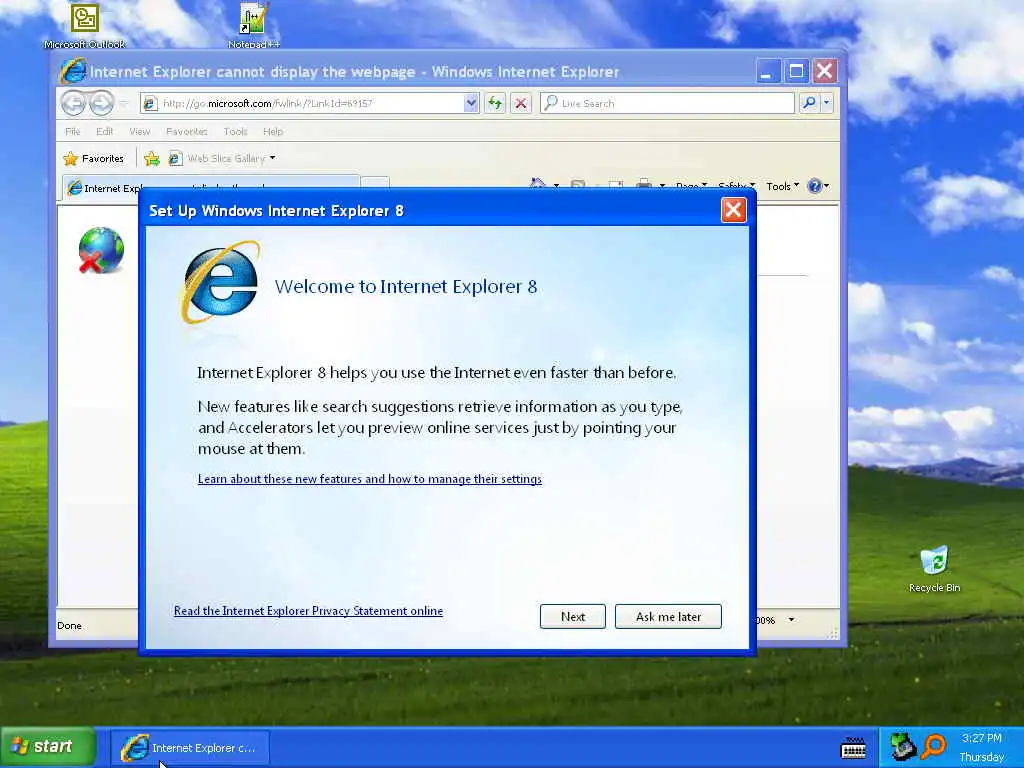Expand the Print options dropdown arrow
Viewport: 1024px width, 768px height.
tap(662, 185)
